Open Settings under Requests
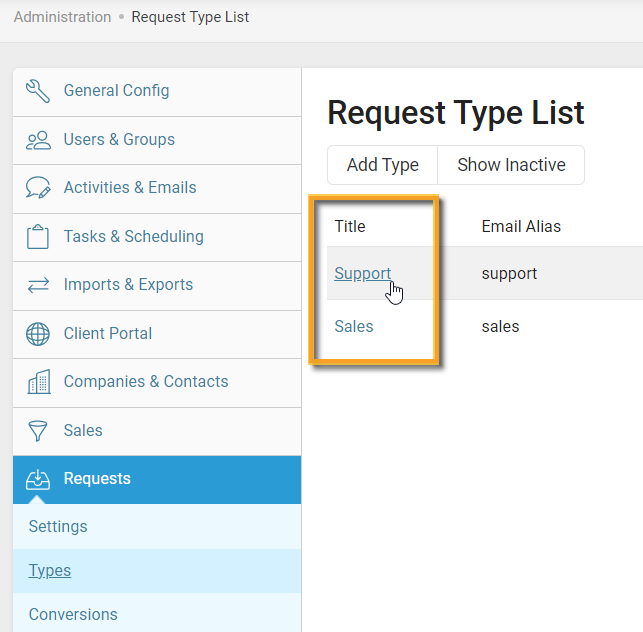 58,527
